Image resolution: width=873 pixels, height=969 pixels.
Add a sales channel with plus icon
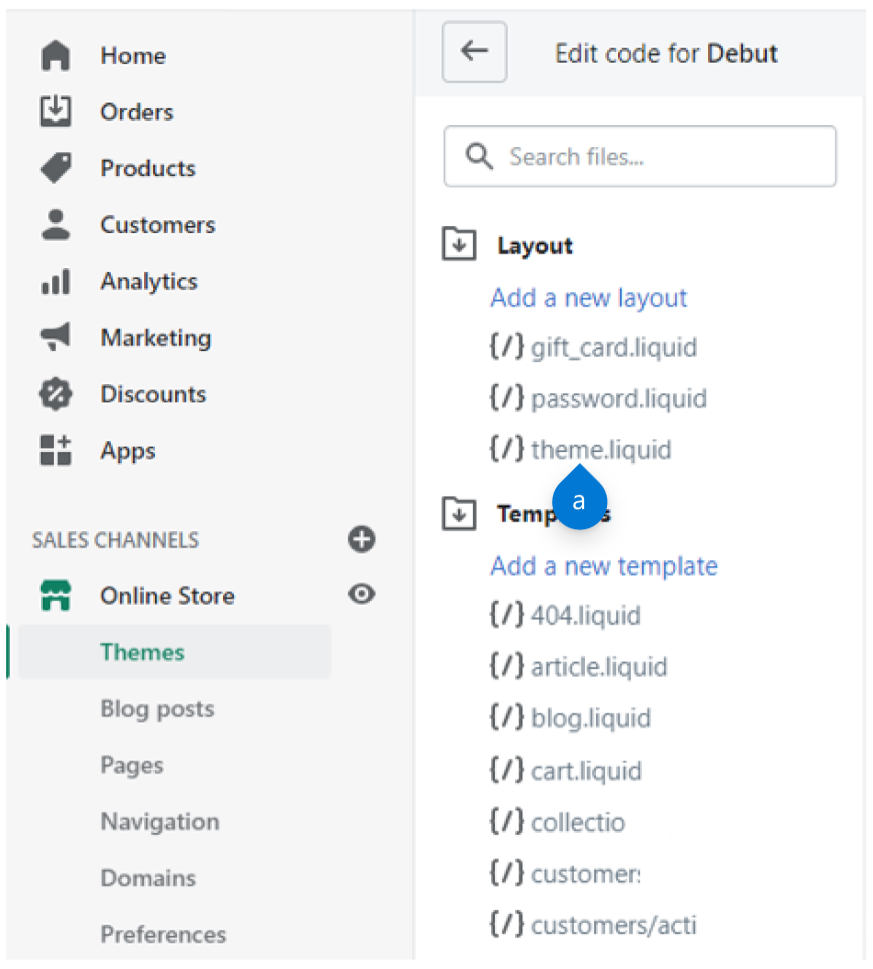(361, 539)
